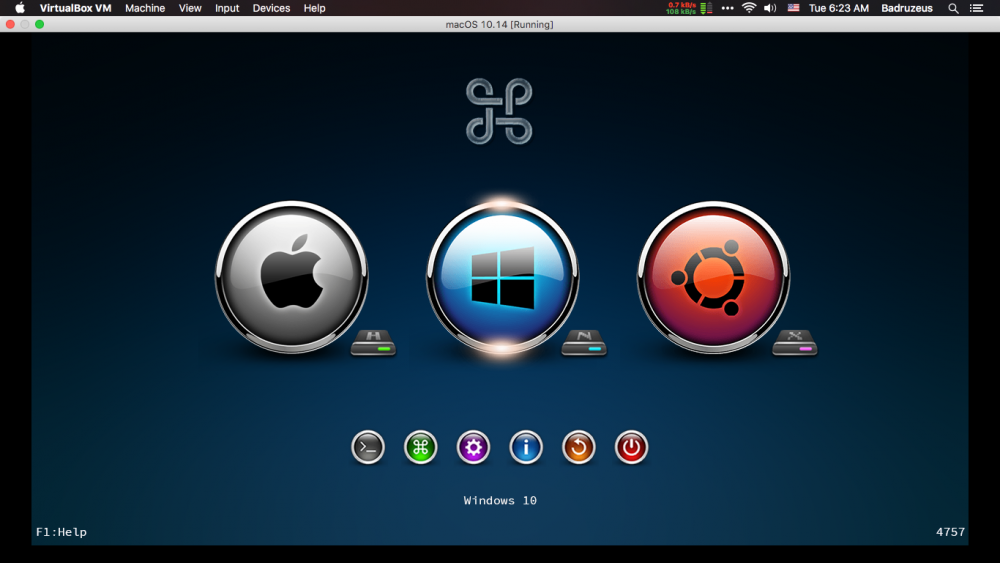Click the drive badge under Ubuntu

pyautogui.click(x=795, y=342)
